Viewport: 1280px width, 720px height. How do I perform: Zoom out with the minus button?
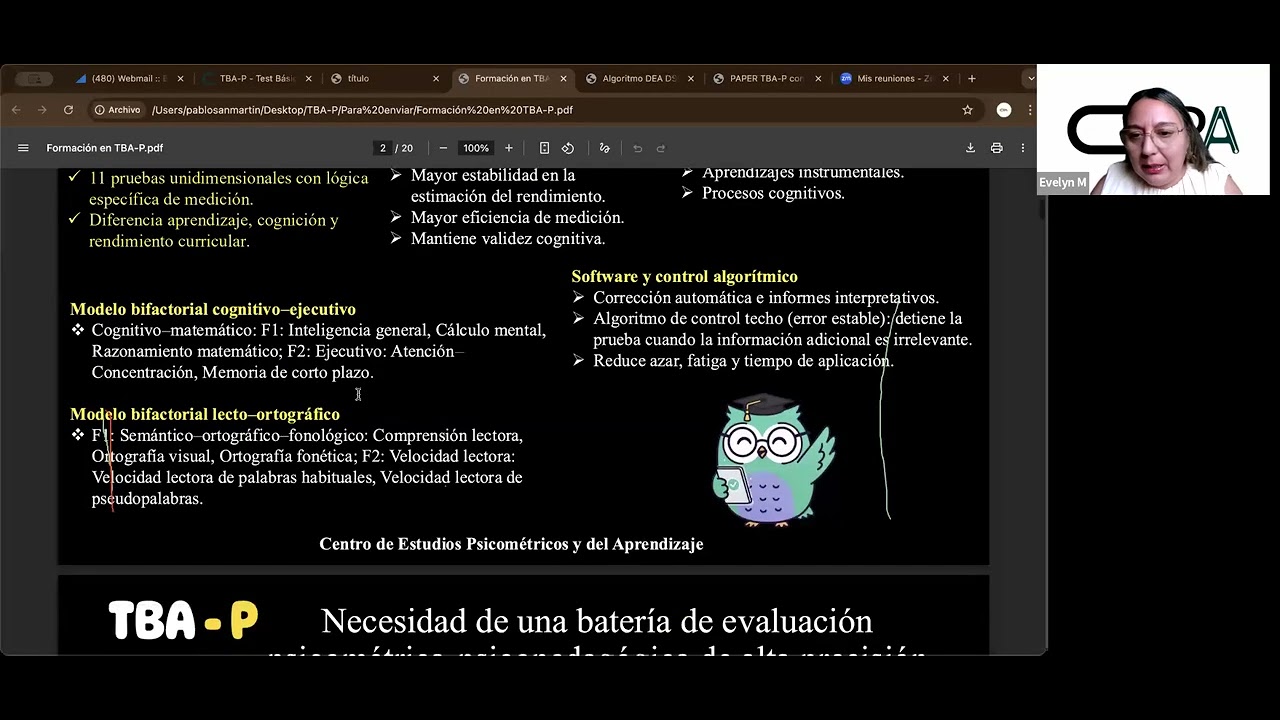443,148
